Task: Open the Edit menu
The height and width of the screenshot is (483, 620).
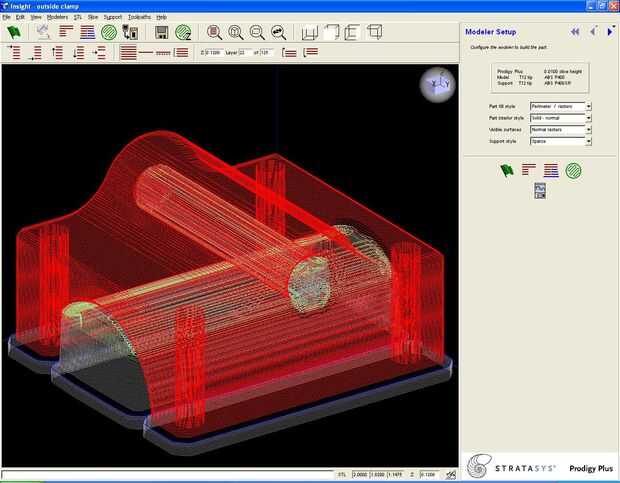Action: [20, 17]
